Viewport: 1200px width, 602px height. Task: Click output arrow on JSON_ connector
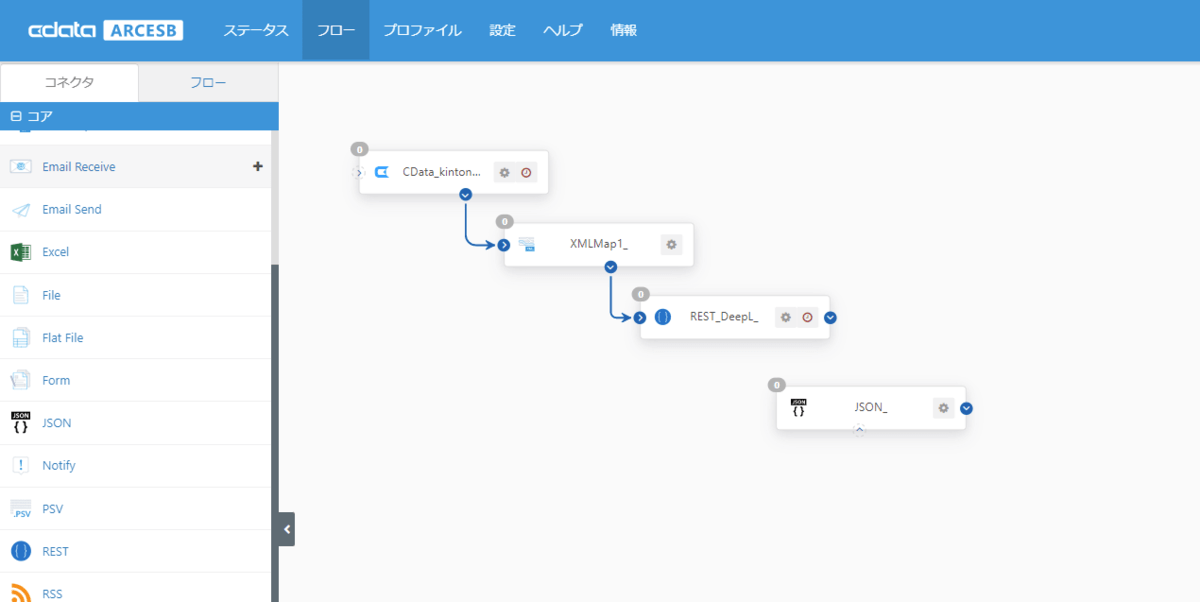pos(967,408)
